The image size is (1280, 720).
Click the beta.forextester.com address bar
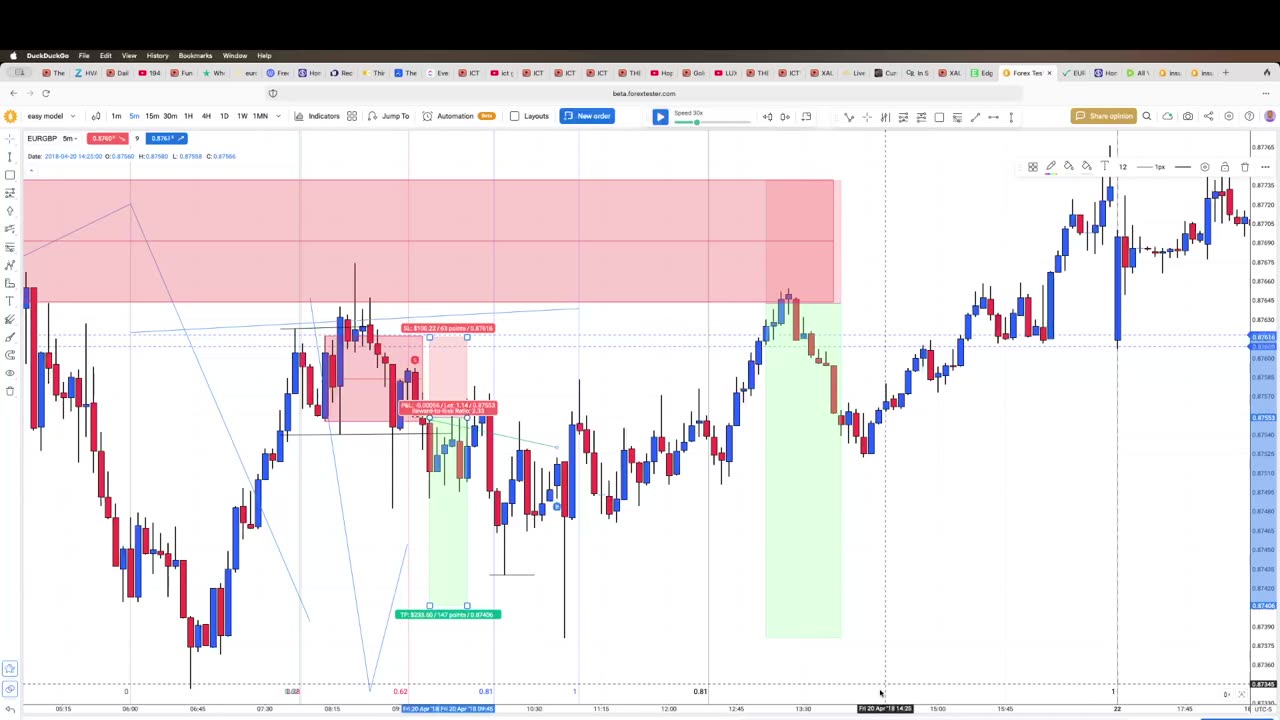[644, 93]
